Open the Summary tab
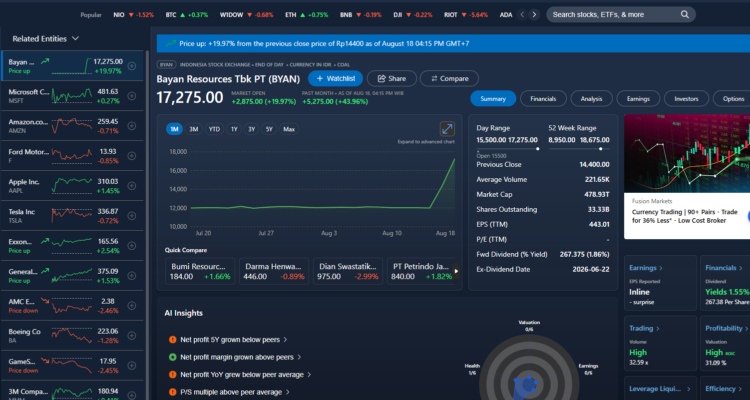This screenshot has width=750, height=400. 493,99
